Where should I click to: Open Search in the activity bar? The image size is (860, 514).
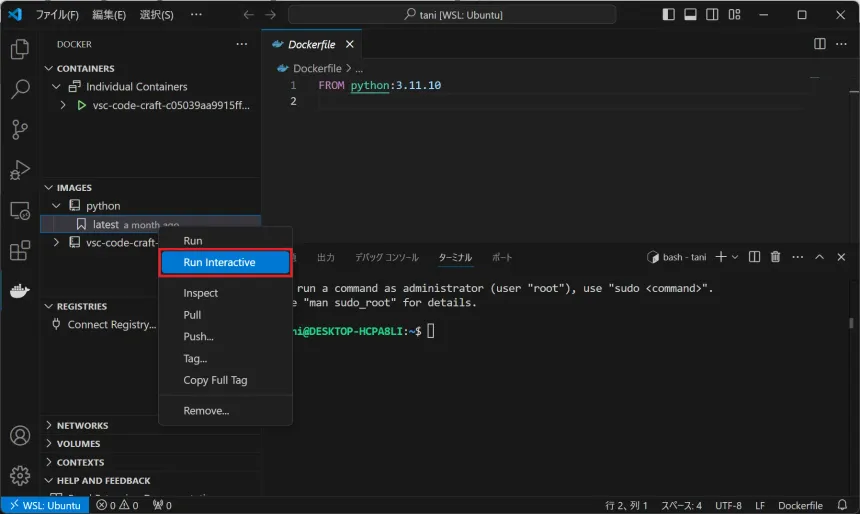pyautogui.click(x=19, y=89)
